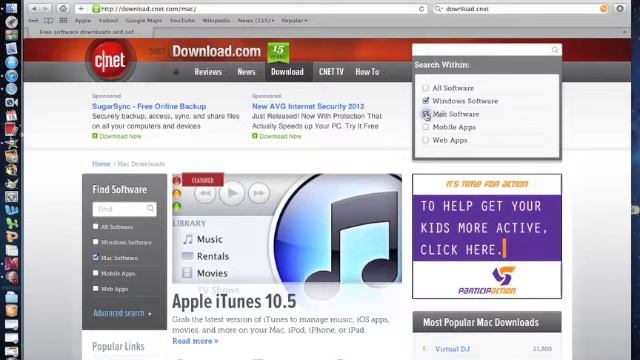
Task: Click the browser forward arrow button
Action: [x=46, y=9]
